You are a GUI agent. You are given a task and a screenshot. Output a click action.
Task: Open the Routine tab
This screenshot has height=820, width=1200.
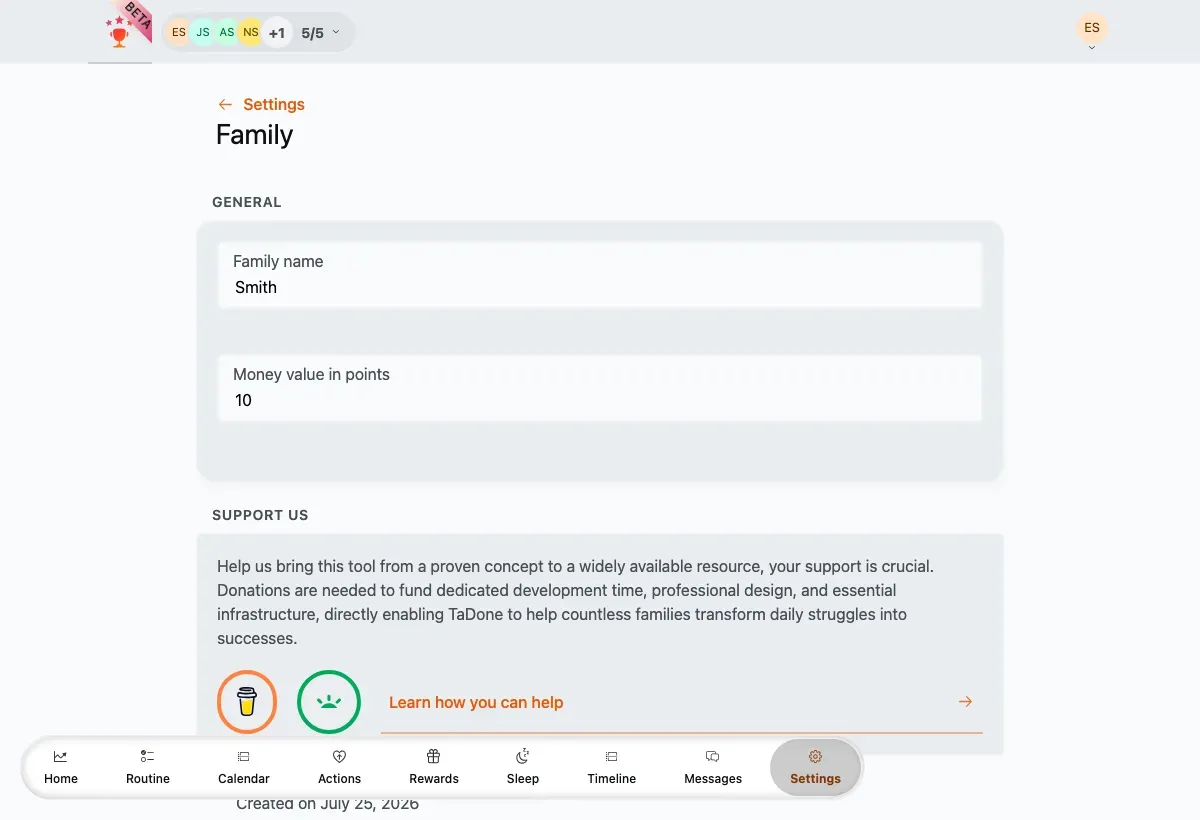coord(148,767)
